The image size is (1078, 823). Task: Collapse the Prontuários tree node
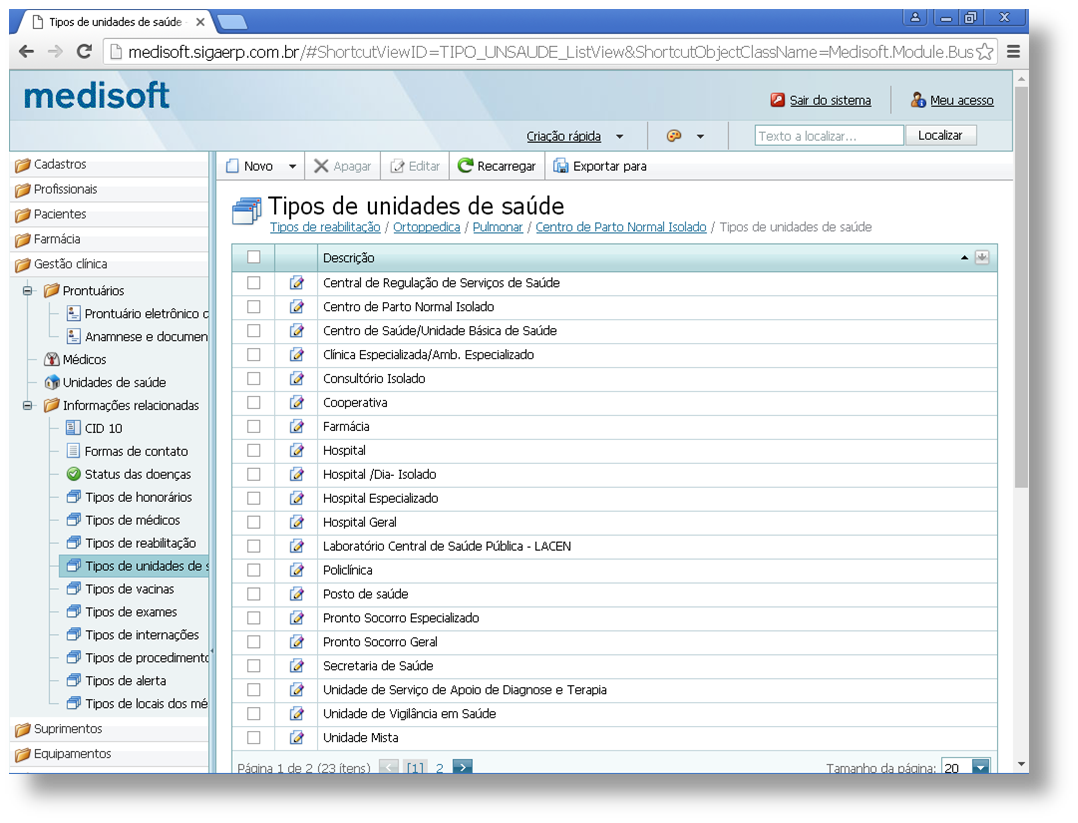[28, 290]
